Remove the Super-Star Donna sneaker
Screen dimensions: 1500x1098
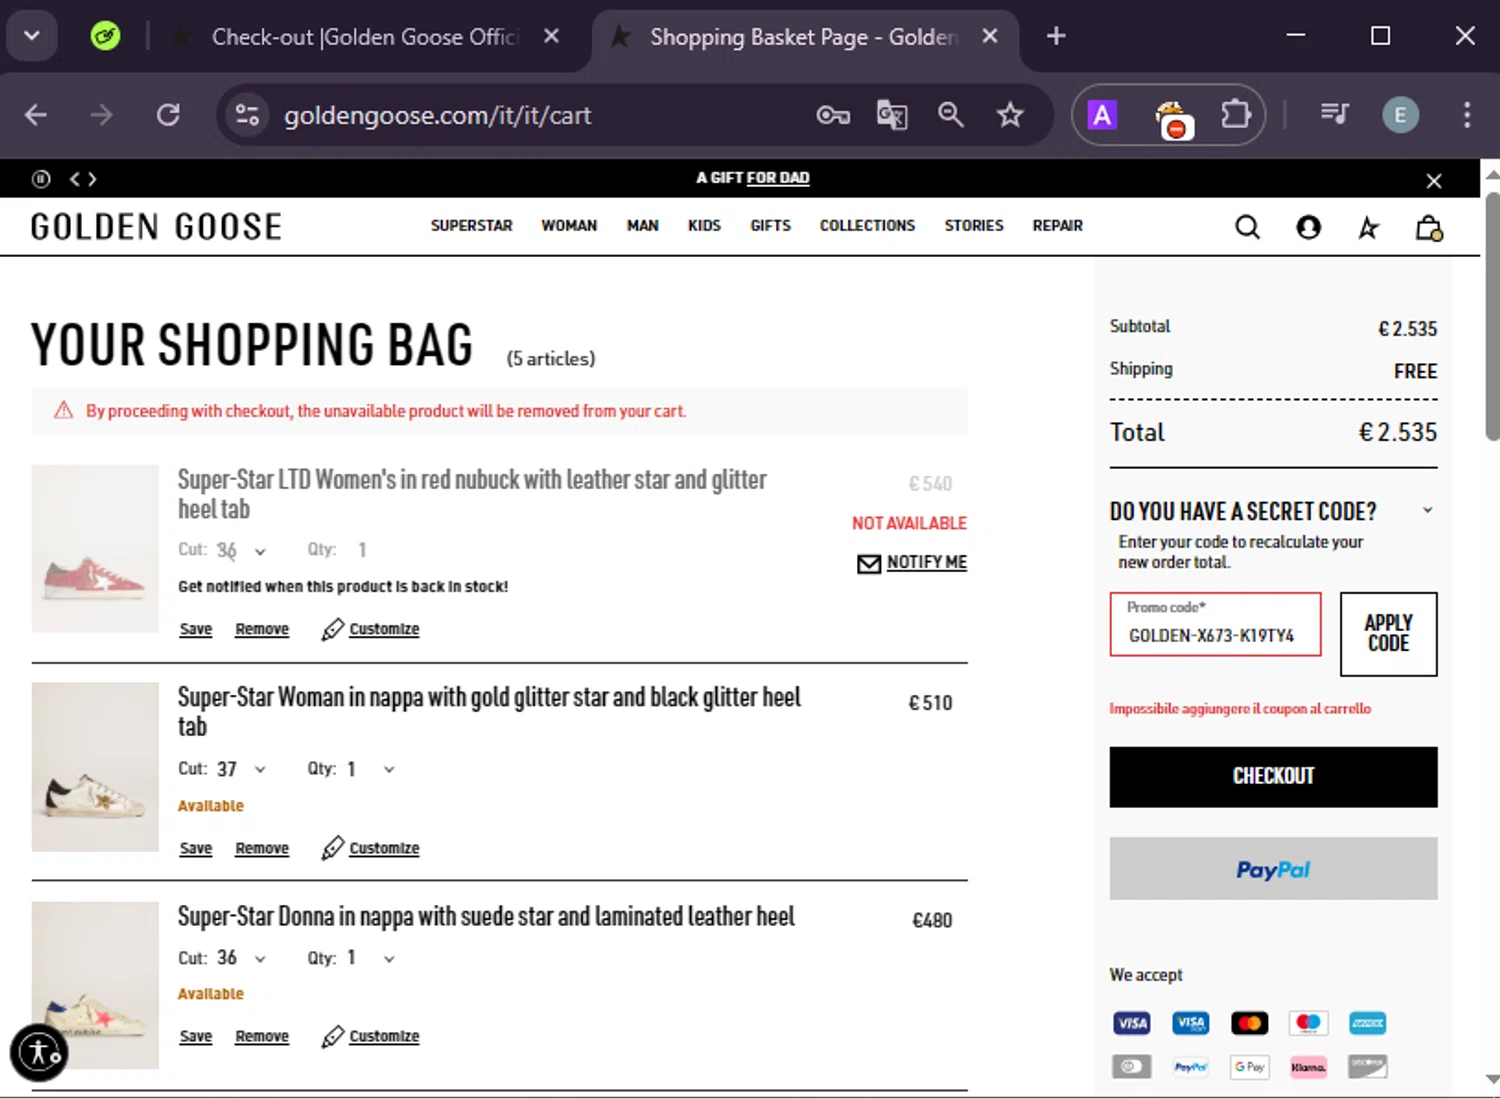pos(262,1036)
